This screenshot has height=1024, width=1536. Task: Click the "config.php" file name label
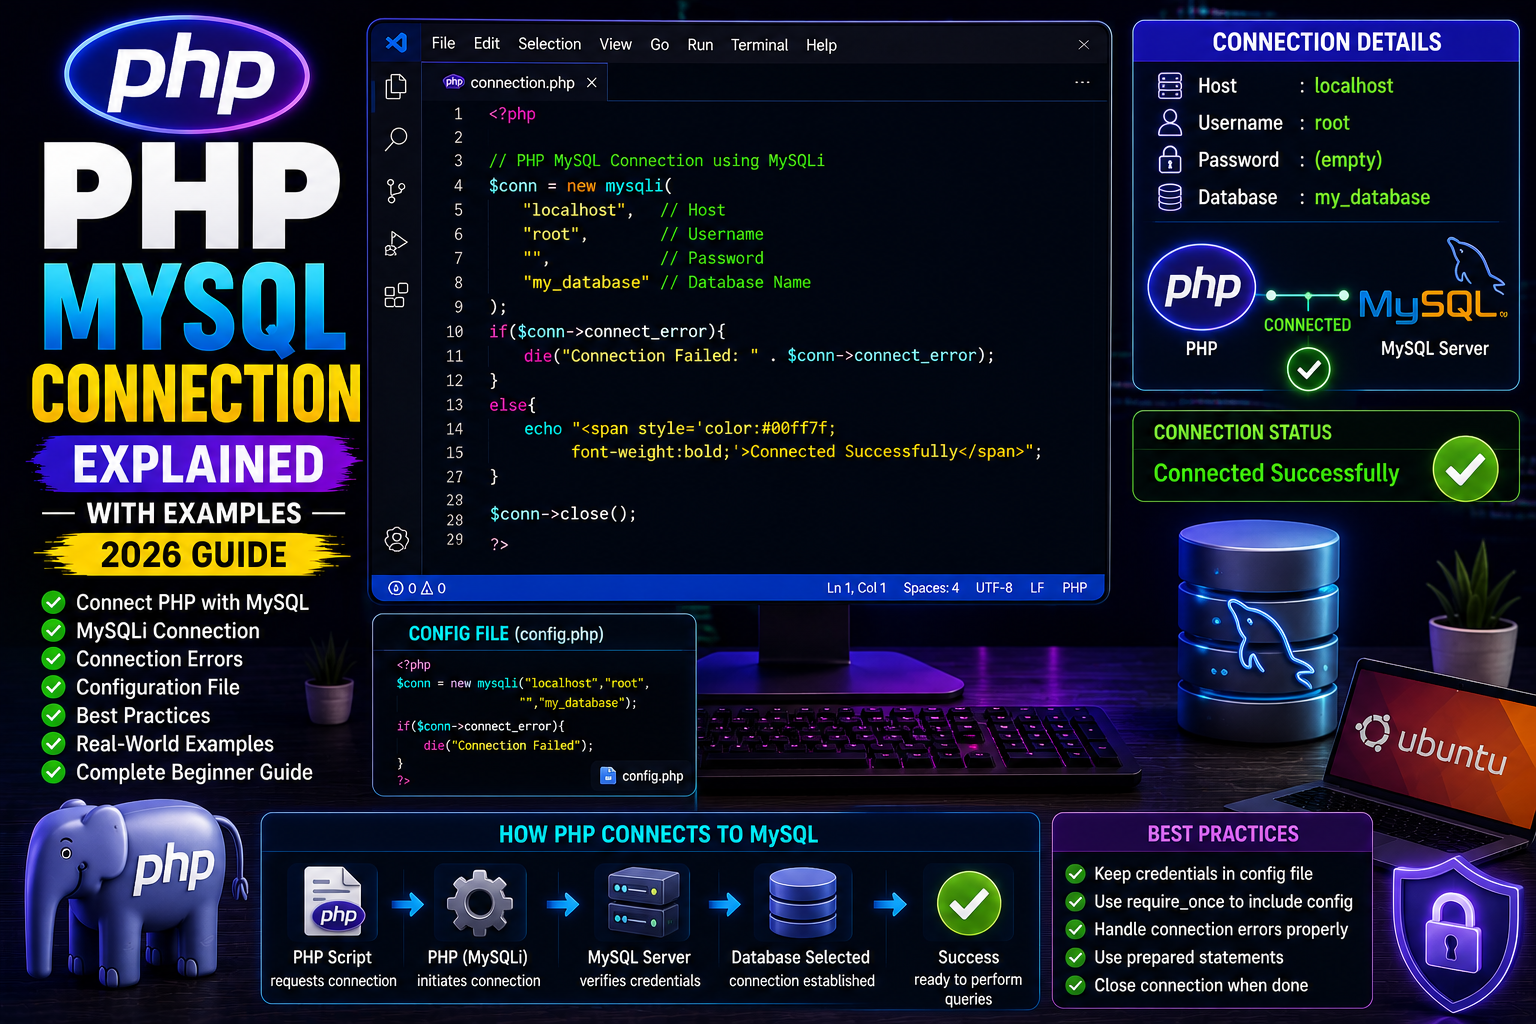[x=653, y=776]
